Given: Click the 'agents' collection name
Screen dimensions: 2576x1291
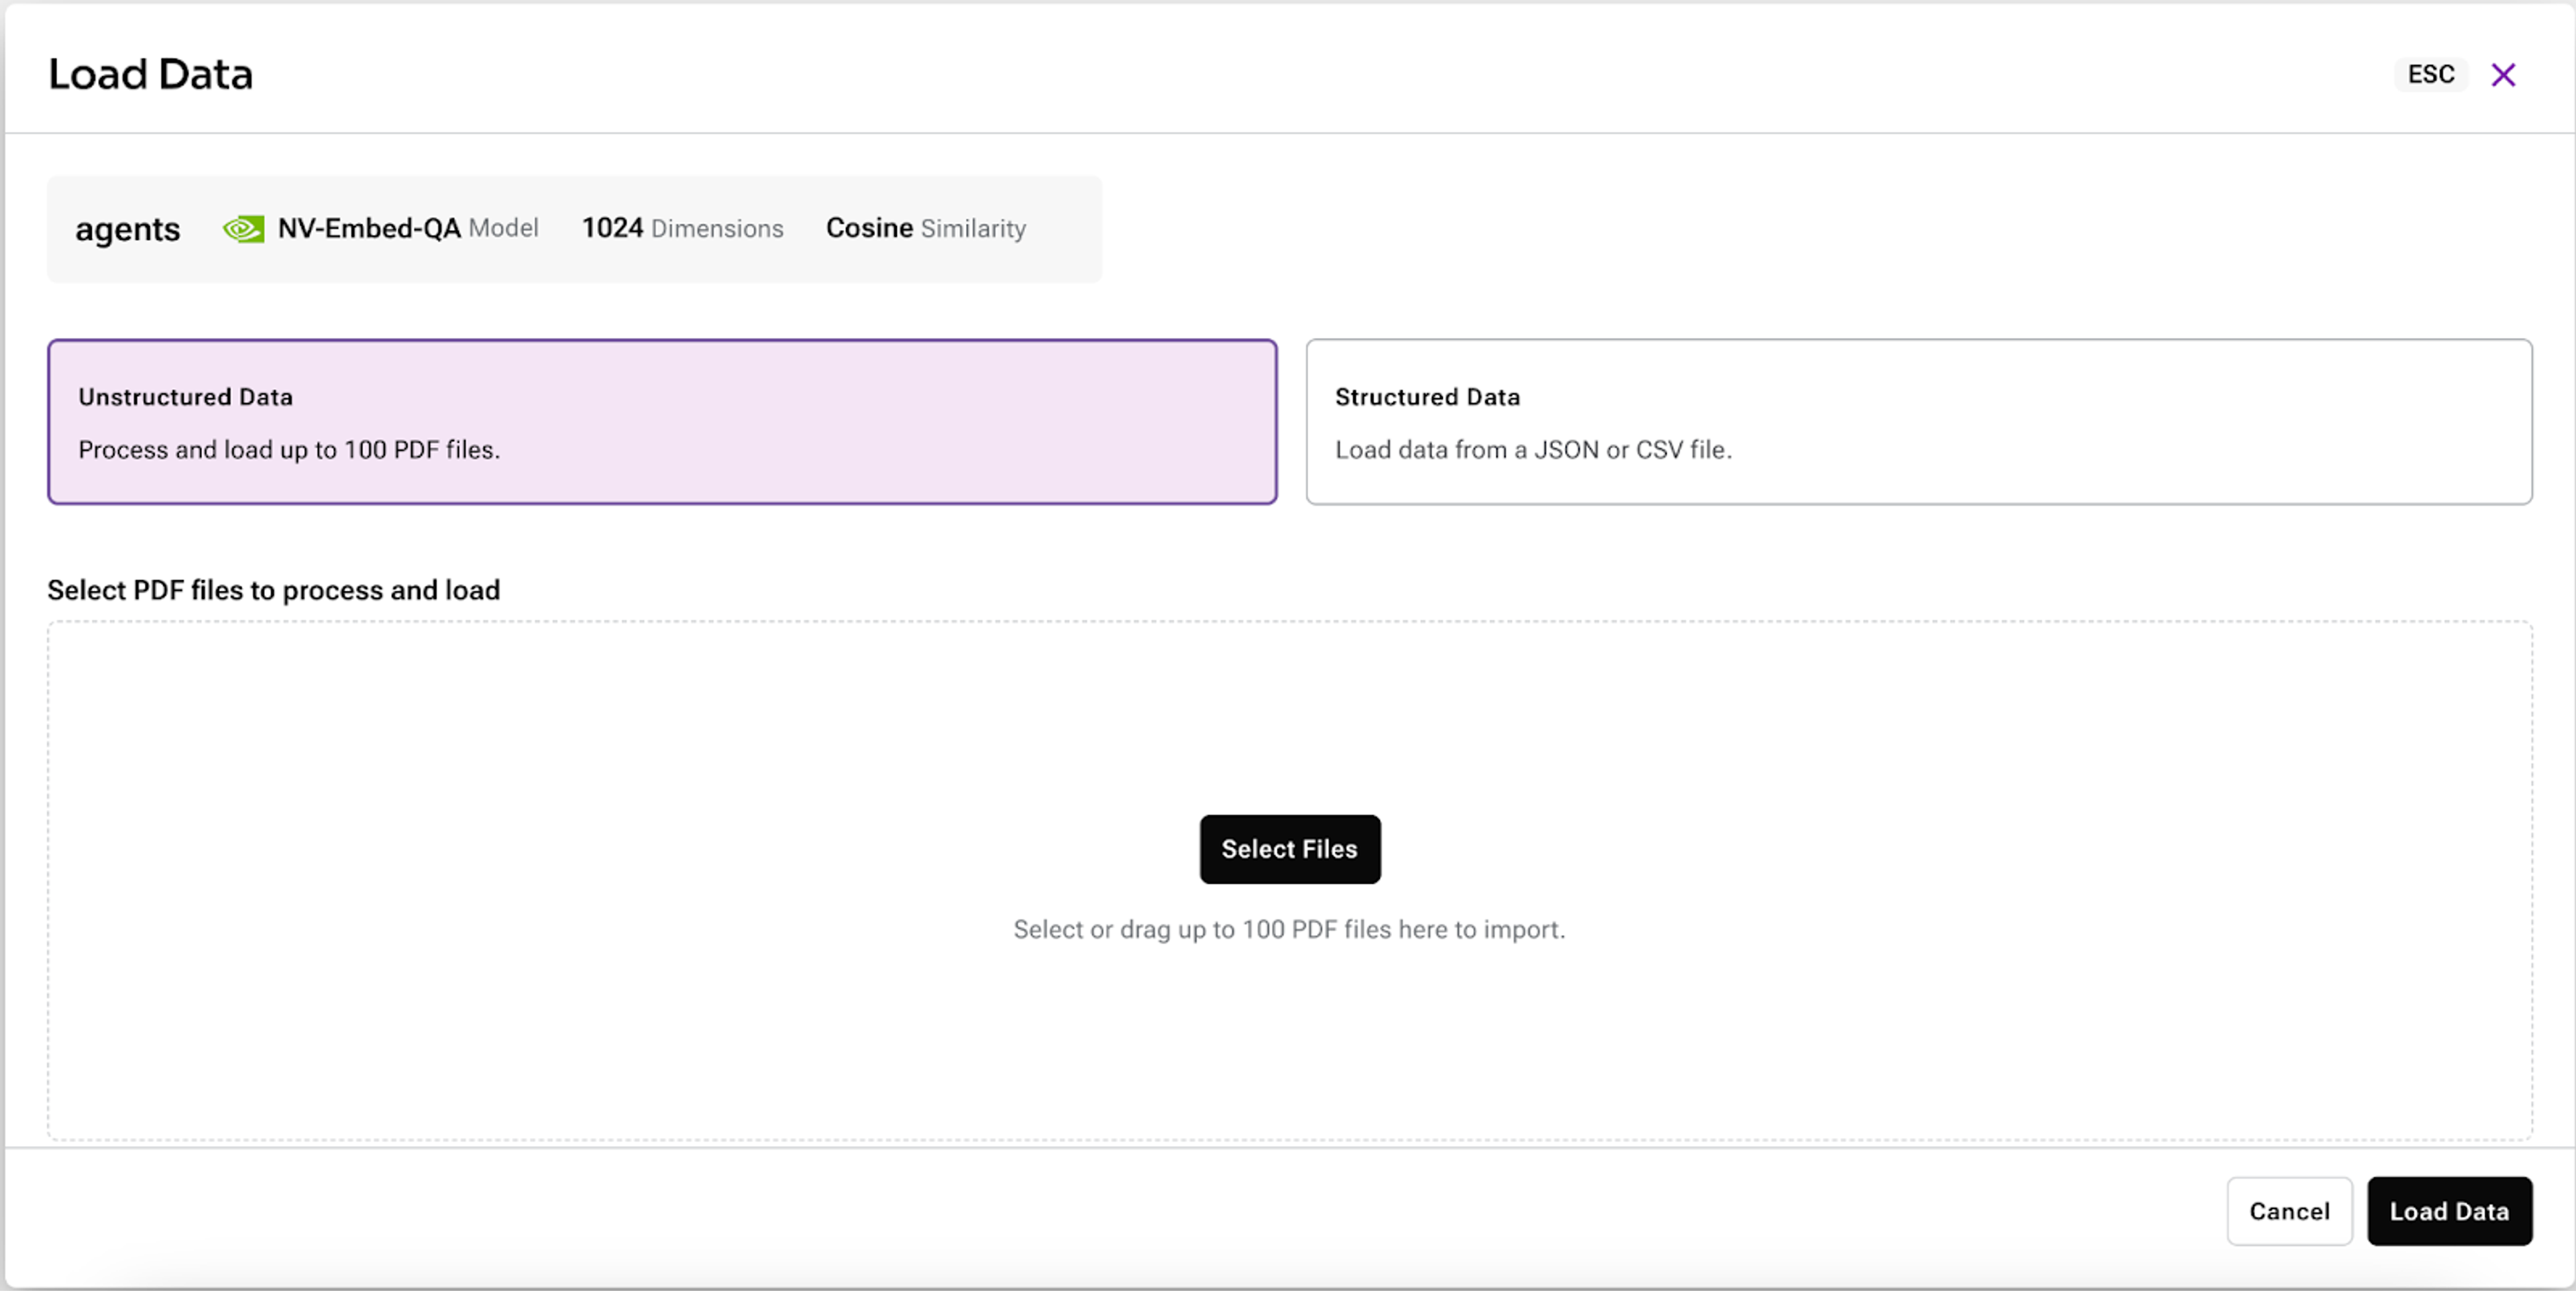Looking at the screenshot, I should tap(128, 230).
